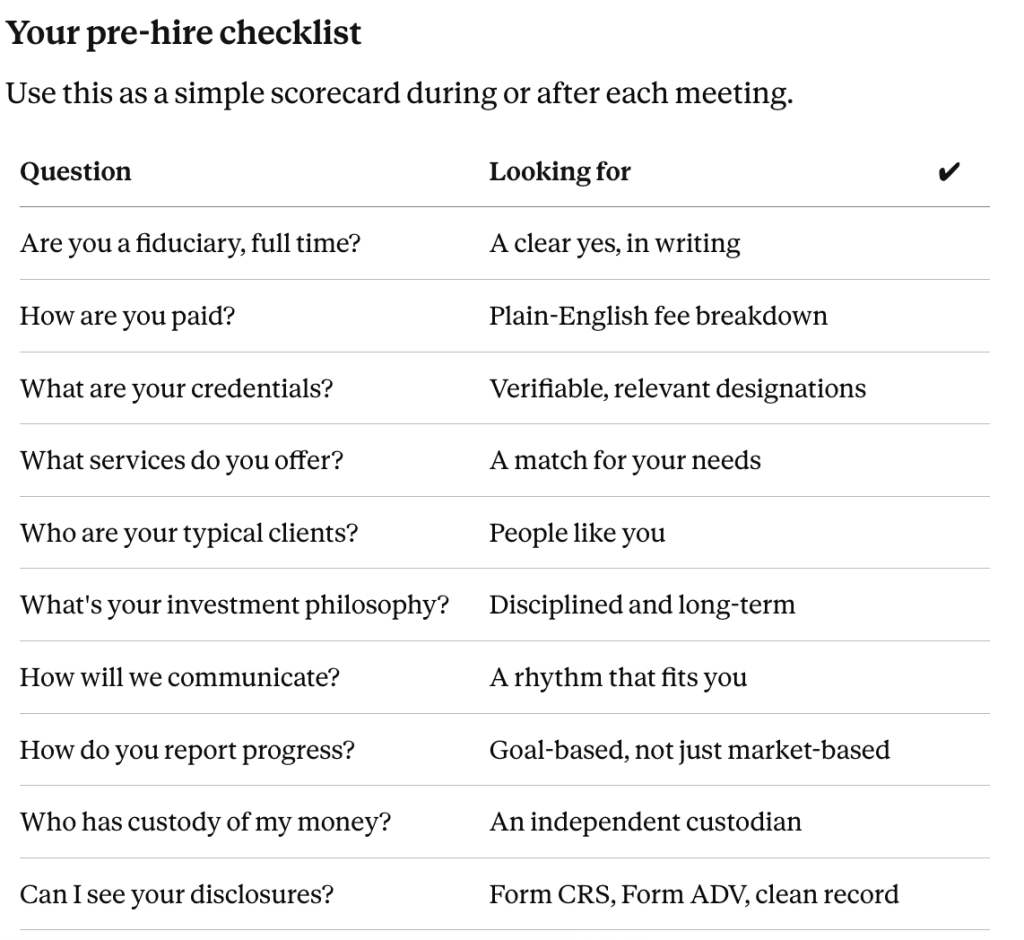
Task: Click the 'How will we communicate?' question
Action: (180, 677)
